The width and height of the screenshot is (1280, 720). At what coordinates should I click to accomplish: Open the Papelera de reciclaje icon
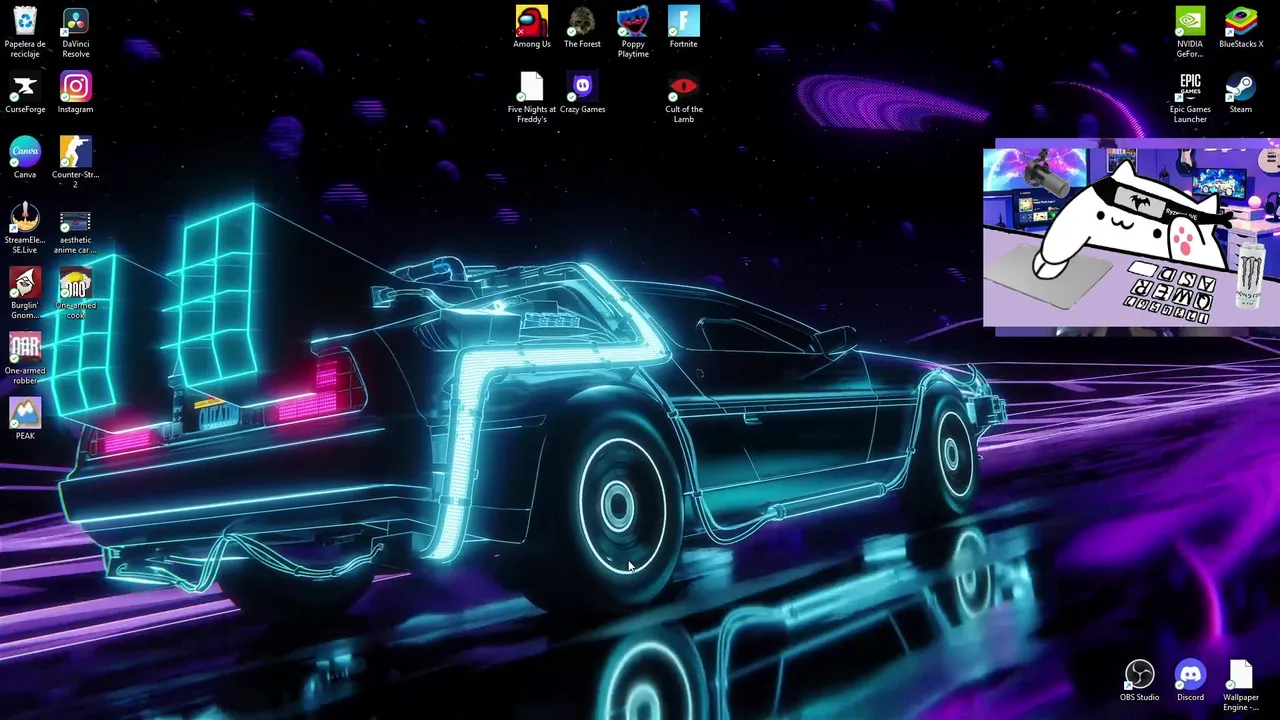click(25, 31)
